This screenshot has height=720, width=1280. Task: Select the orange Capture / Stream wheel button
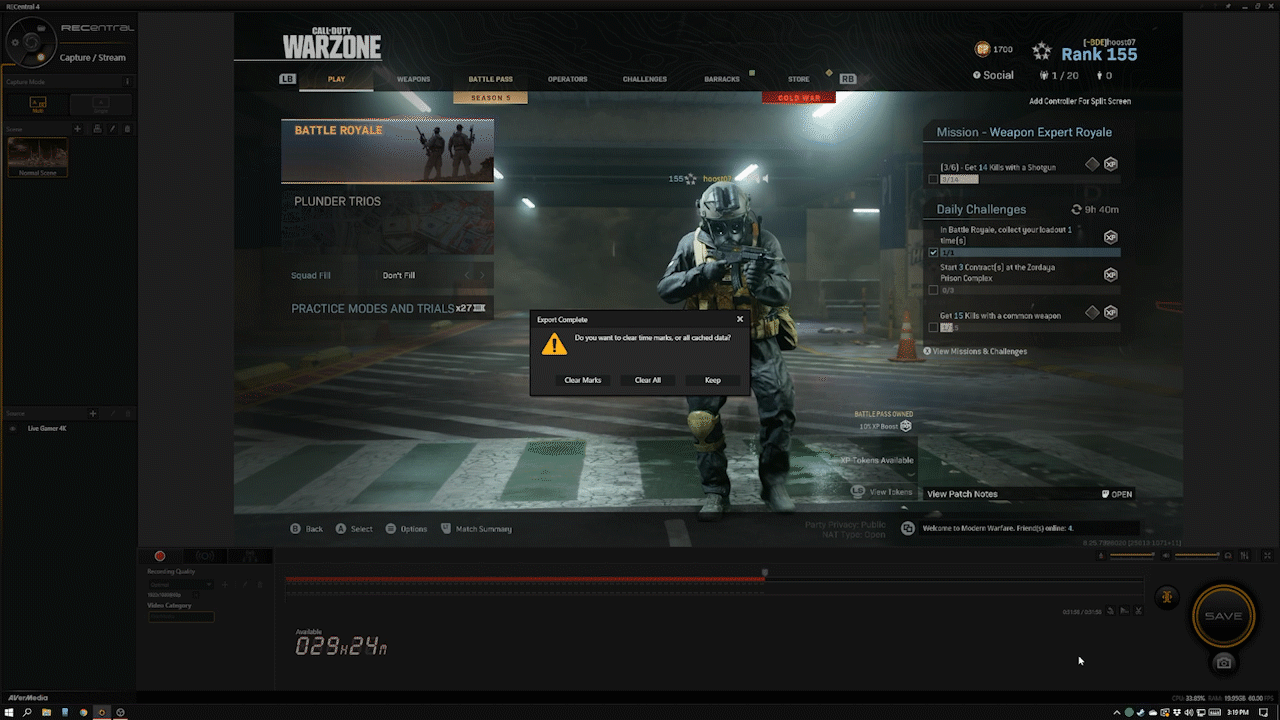pos(41,57)
